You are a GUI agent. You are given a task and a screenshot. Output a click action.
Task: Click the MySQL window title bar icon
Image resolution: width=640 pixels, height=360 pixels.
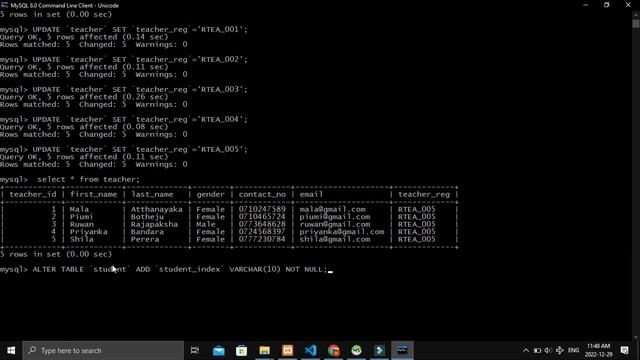tap(4, 5)
